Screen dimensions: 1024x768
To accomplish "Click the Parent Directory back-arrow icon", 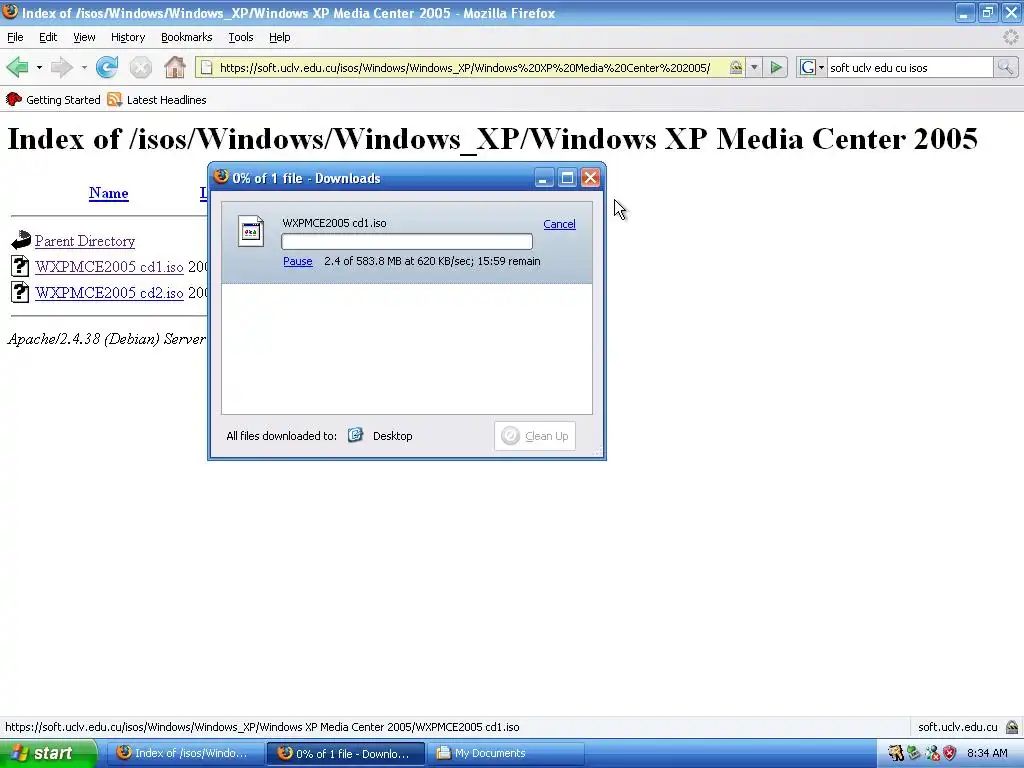I will coord(21,240).
